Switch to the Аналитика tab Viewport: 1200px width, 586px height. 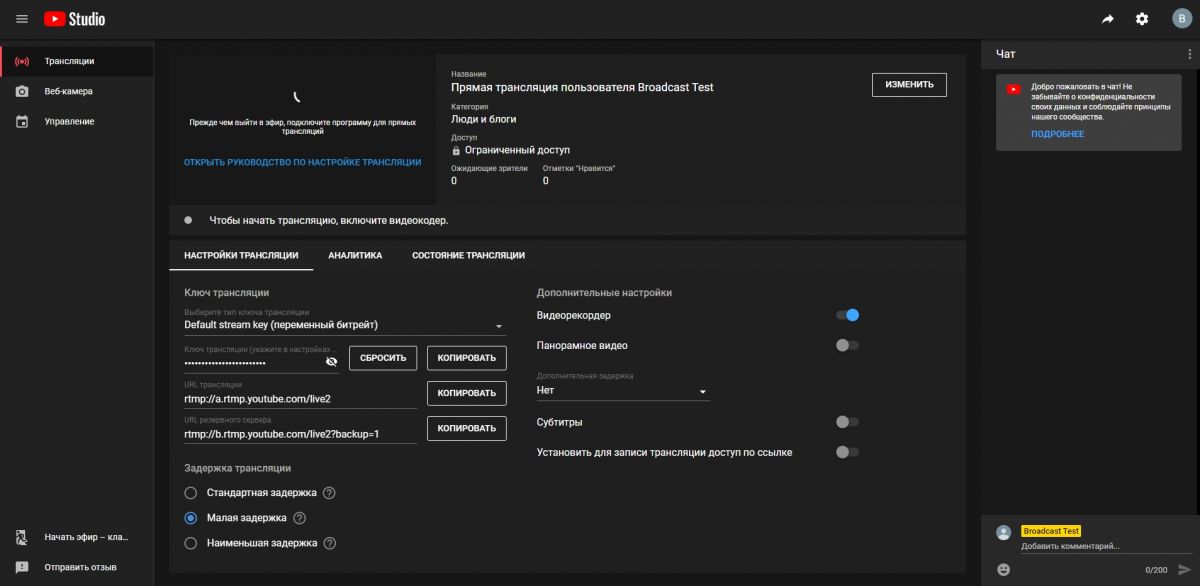[355, 255]
